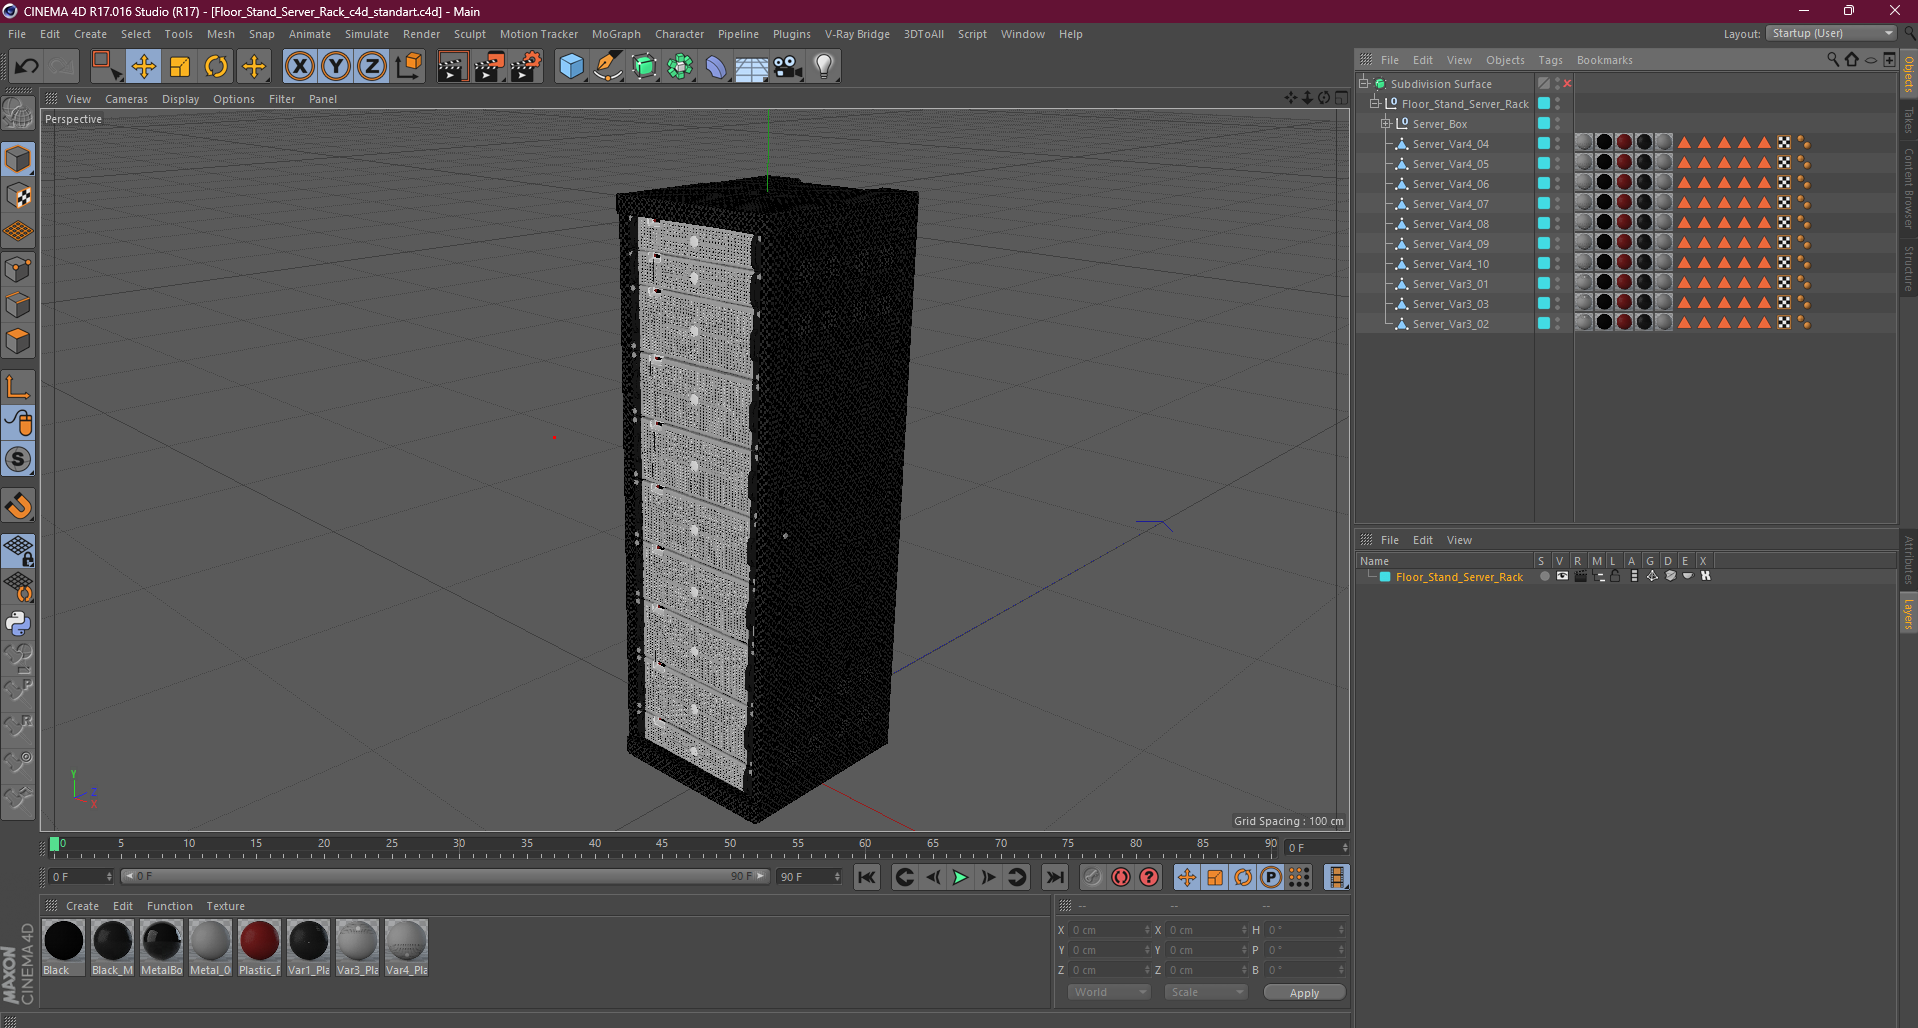Image resolution: width=1918 pixels, height=1028 pixels.
Task: Collapse Floor_Stand_Server_Rack in object tree
Action: [x=1375, y=104]
